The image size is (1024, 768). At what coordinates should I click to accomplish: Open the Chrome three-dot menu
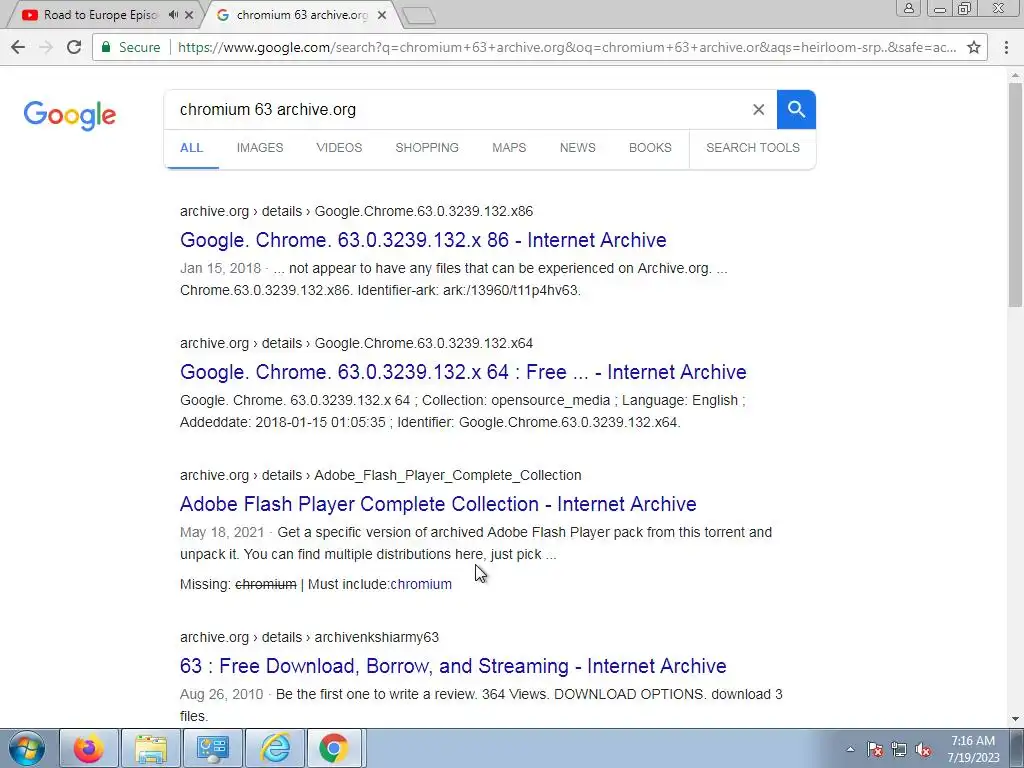click(1006, 47)
